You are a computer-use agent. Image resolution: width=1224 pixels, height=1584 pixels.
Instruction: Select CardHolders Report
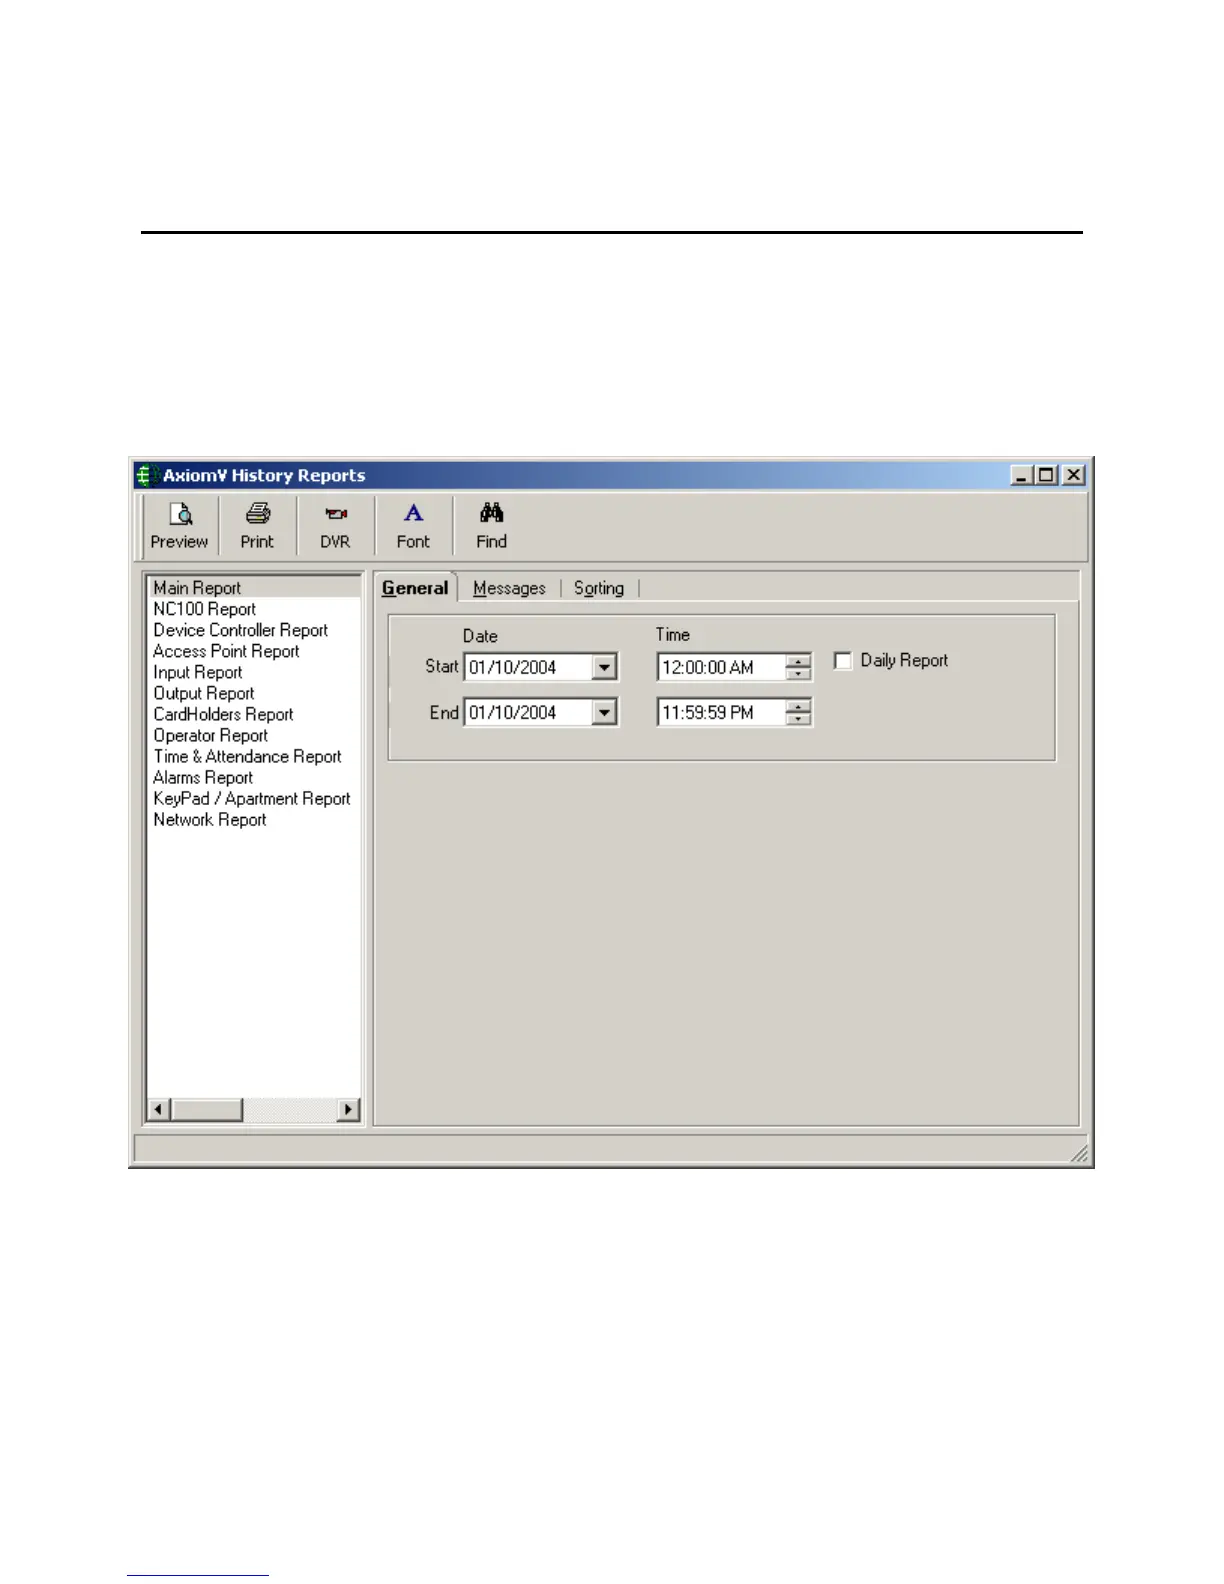[223, 714]
